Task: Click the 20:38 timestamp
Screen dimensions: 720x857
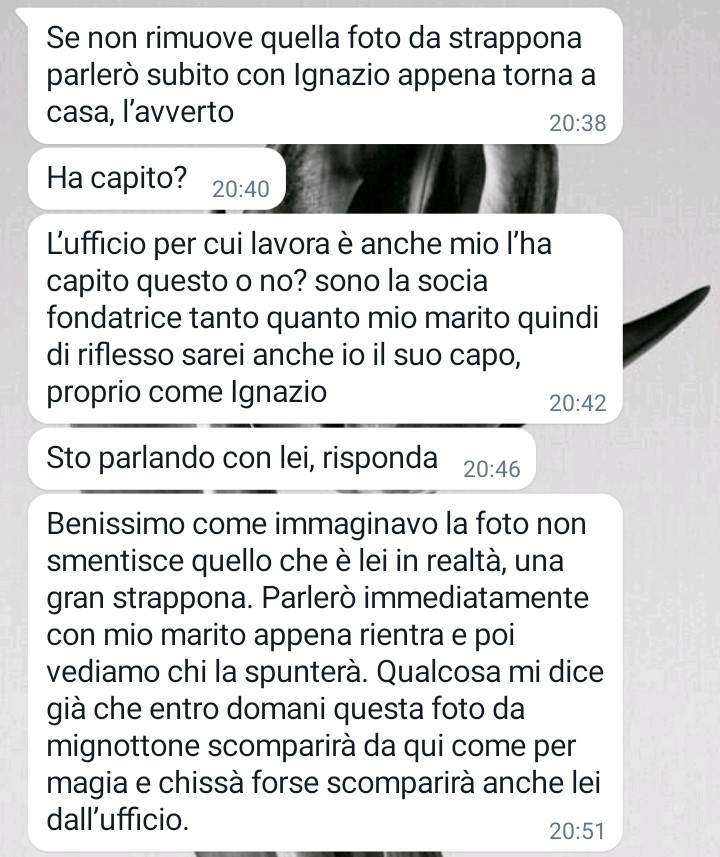Action: click(577, 124)
